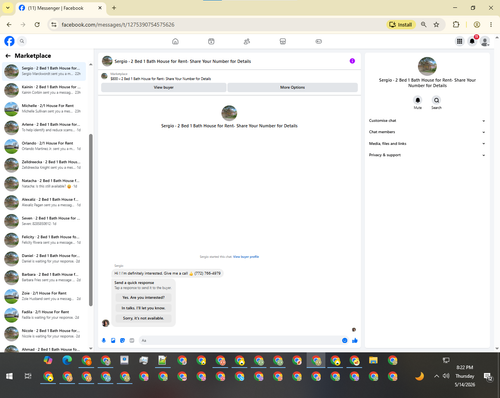The width and height of the screenshot is (500, 398).
Task: Open Zoie 2/1 House For Rent chat
Action: pyautogui.click(x=44, y=296)
